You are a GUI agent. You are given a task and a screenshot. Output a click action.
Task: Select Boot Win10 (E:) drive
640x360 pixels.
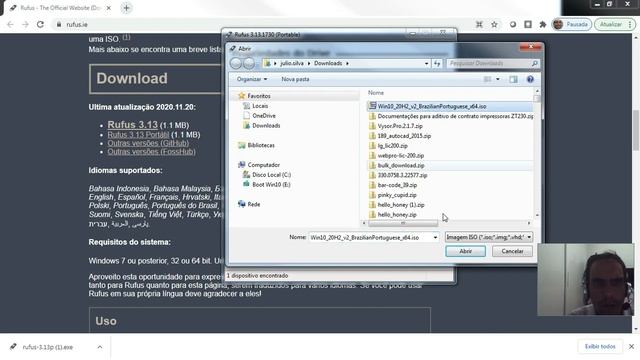point(271,184)
